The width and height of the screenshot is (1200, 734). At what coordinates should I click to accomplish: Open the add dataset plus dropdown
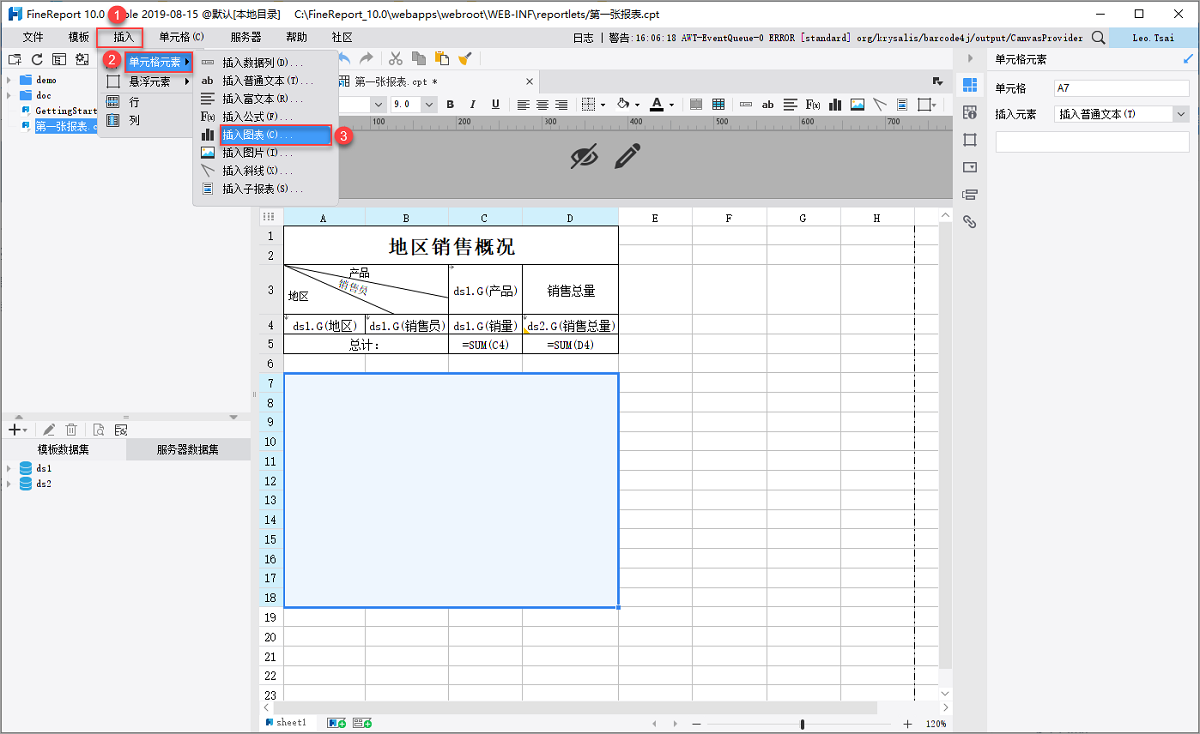pos(17,430)
